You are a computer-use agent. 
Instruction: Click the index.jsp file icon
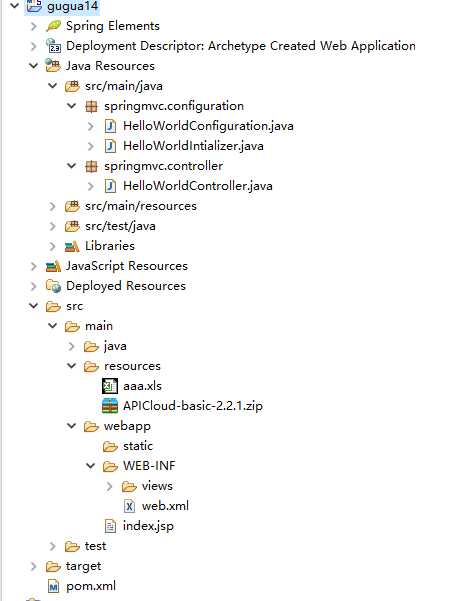110,526
